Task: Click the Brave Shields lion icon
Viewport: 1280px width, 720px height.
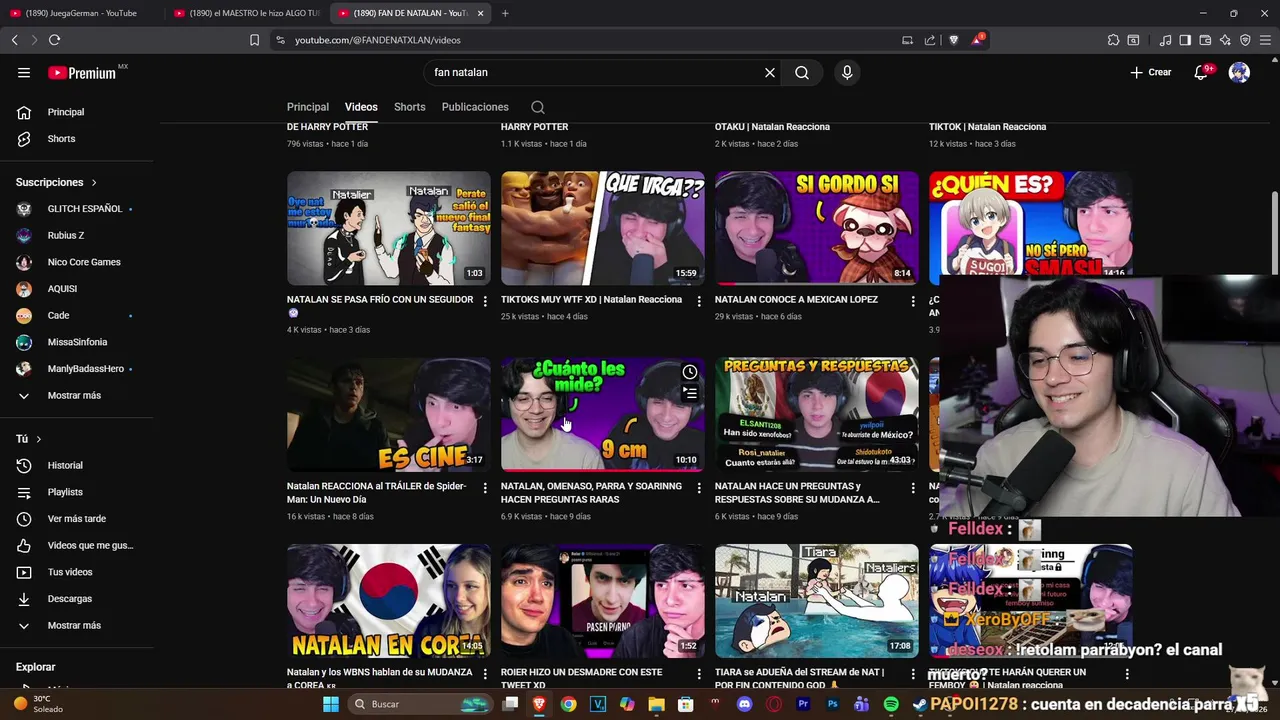Action: pos(953,40)
